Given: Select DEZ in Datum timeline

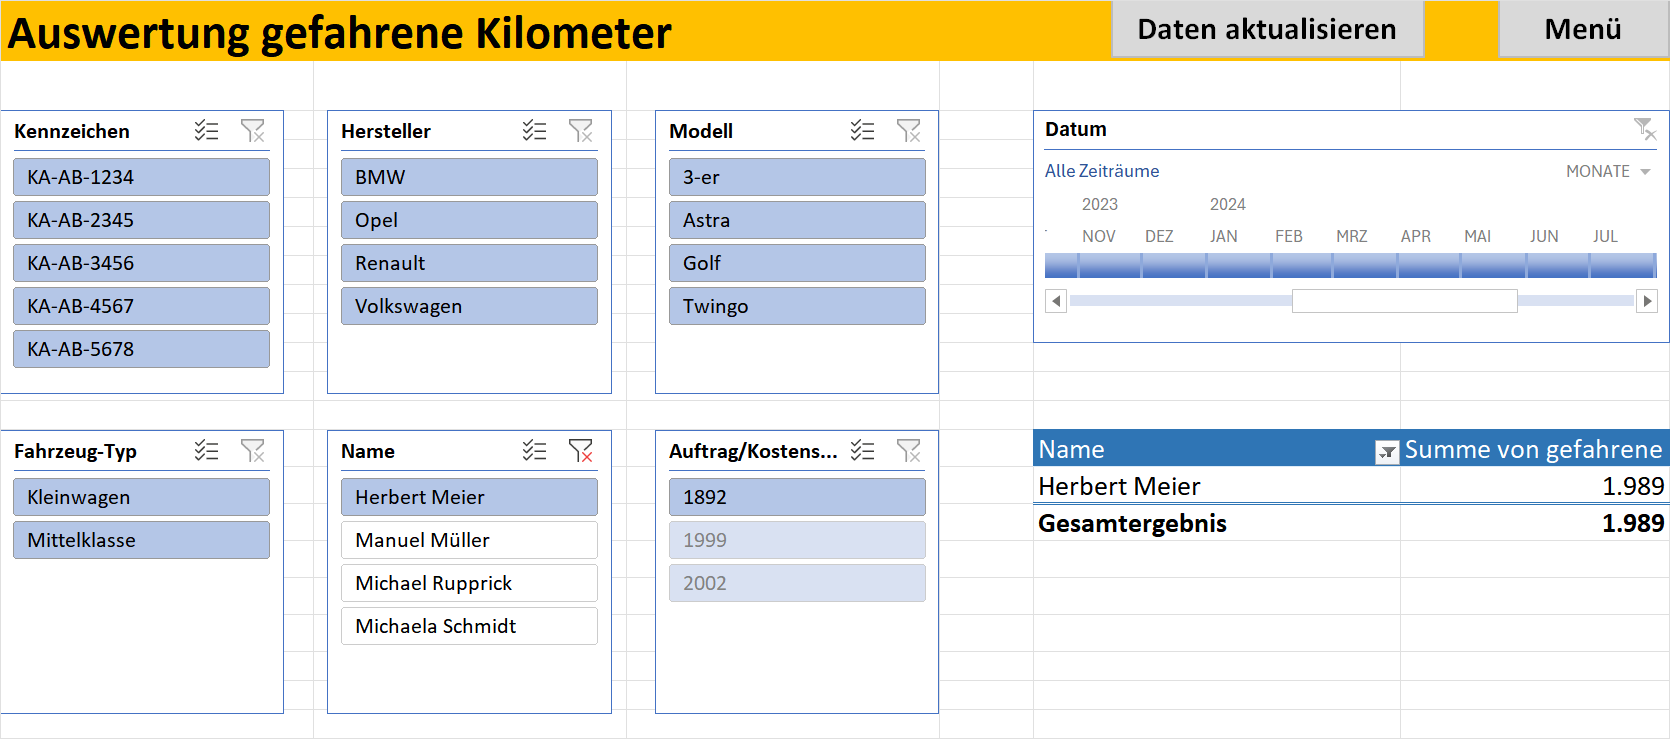Looking at the screenshot, I should coord(1173,265).
